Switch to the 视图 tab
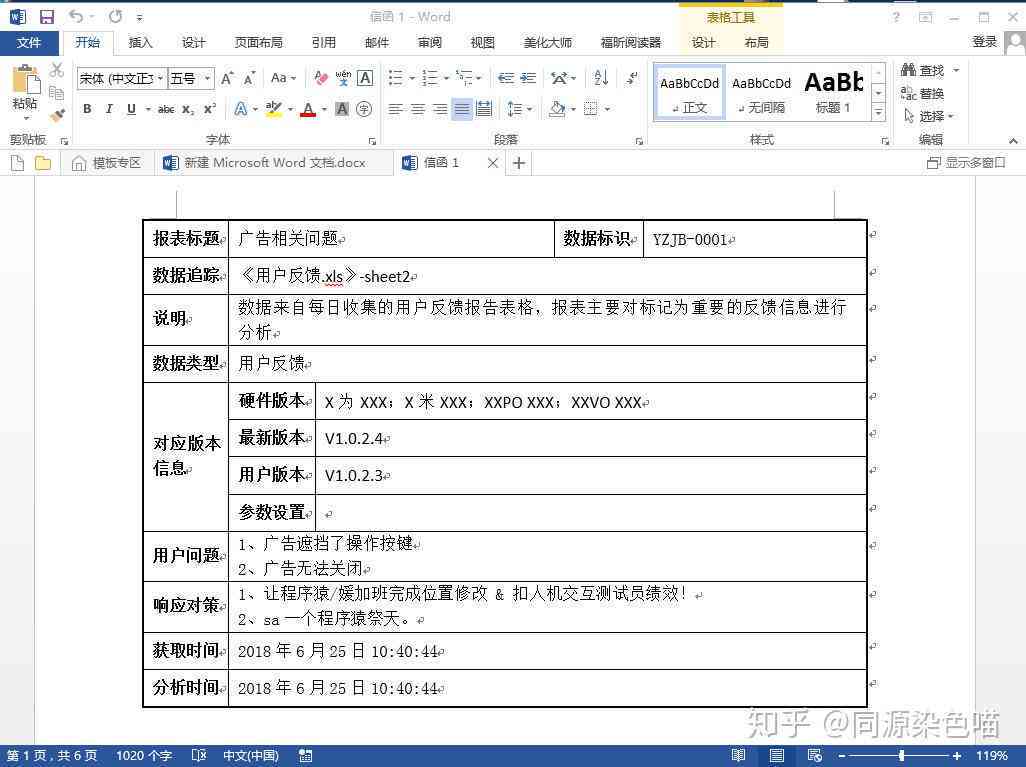The height and width of the screenshot is (767, 1026). coord(482,43)
